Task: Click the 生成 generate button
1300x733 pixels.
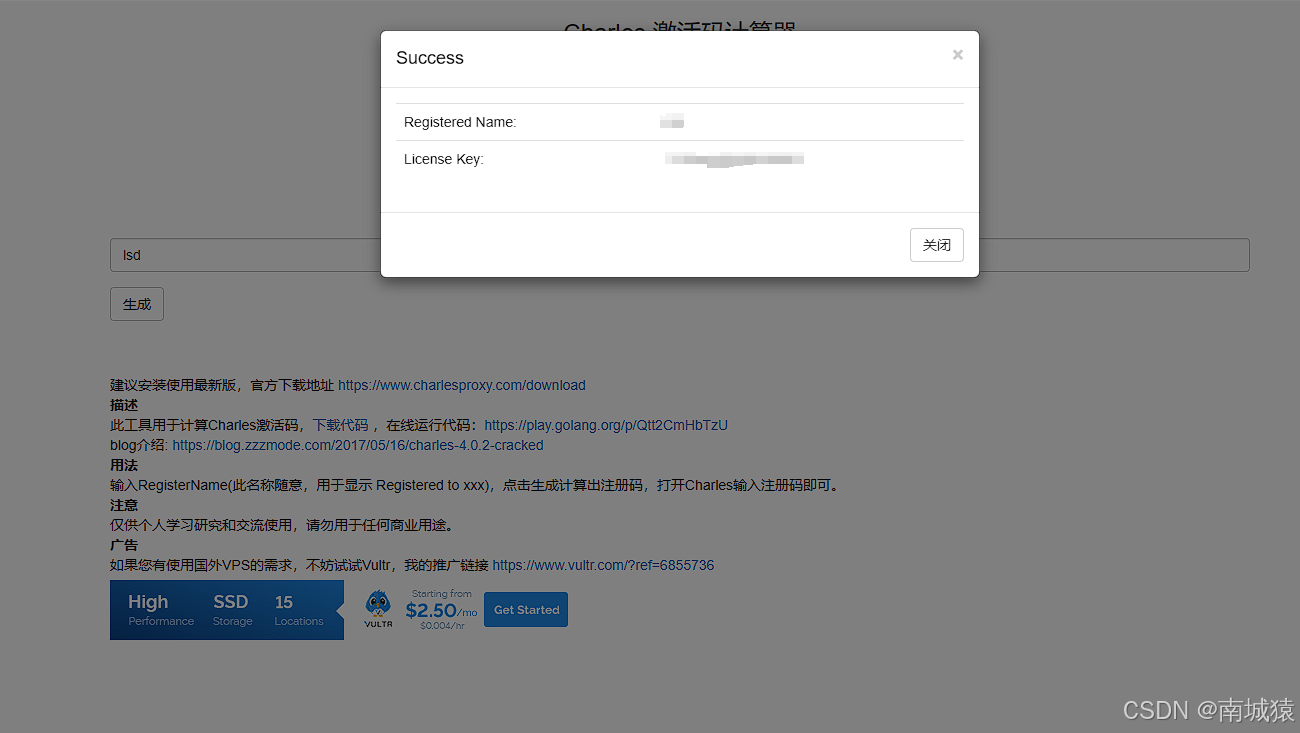Action: [137, 304]
